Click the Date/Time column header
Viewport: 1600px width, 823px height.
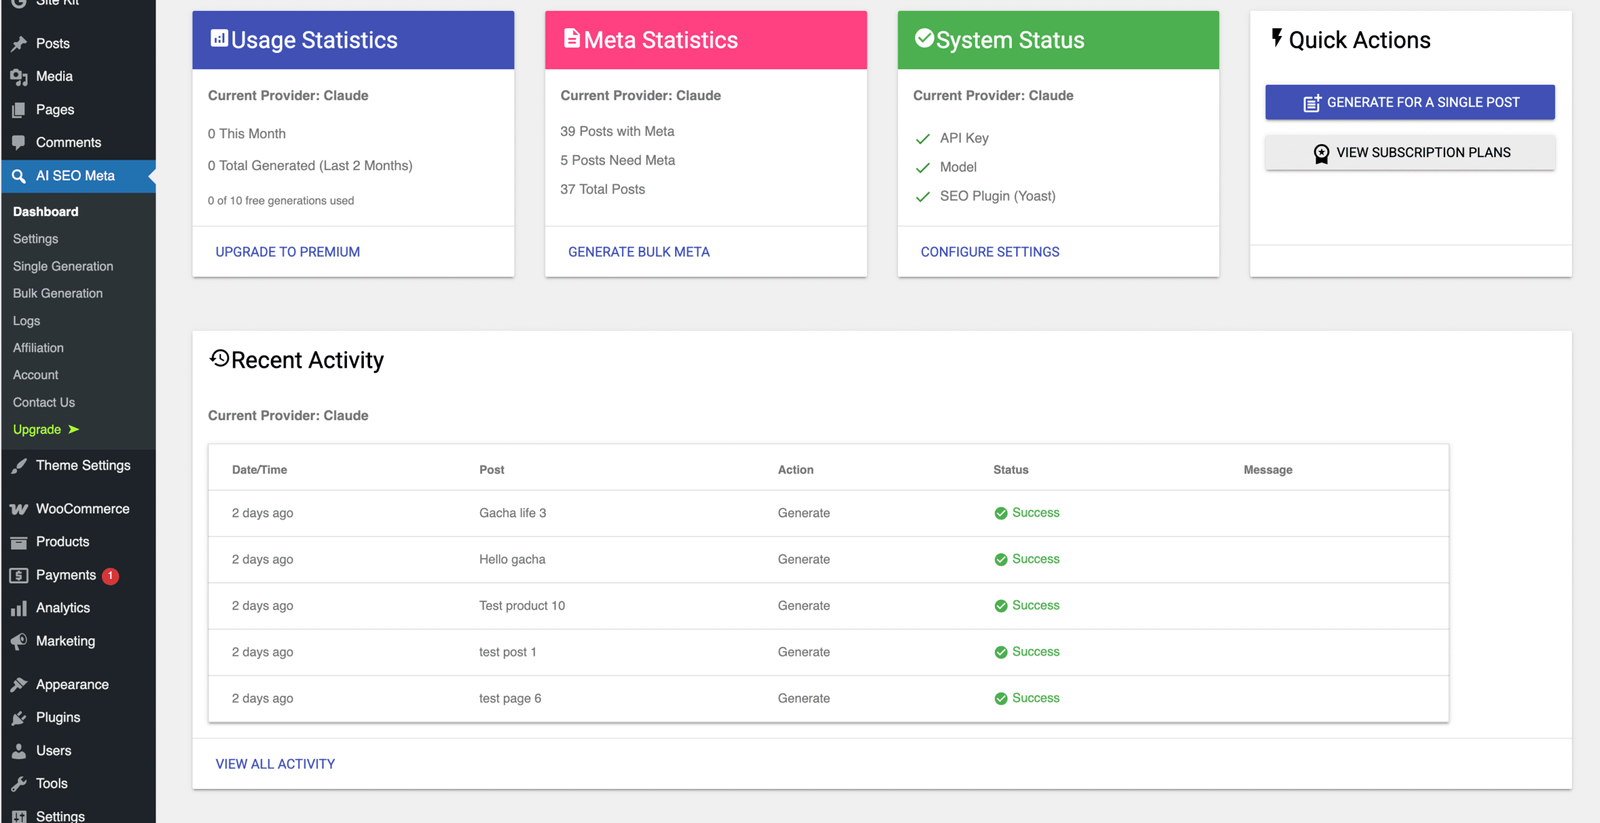point(260,470)
